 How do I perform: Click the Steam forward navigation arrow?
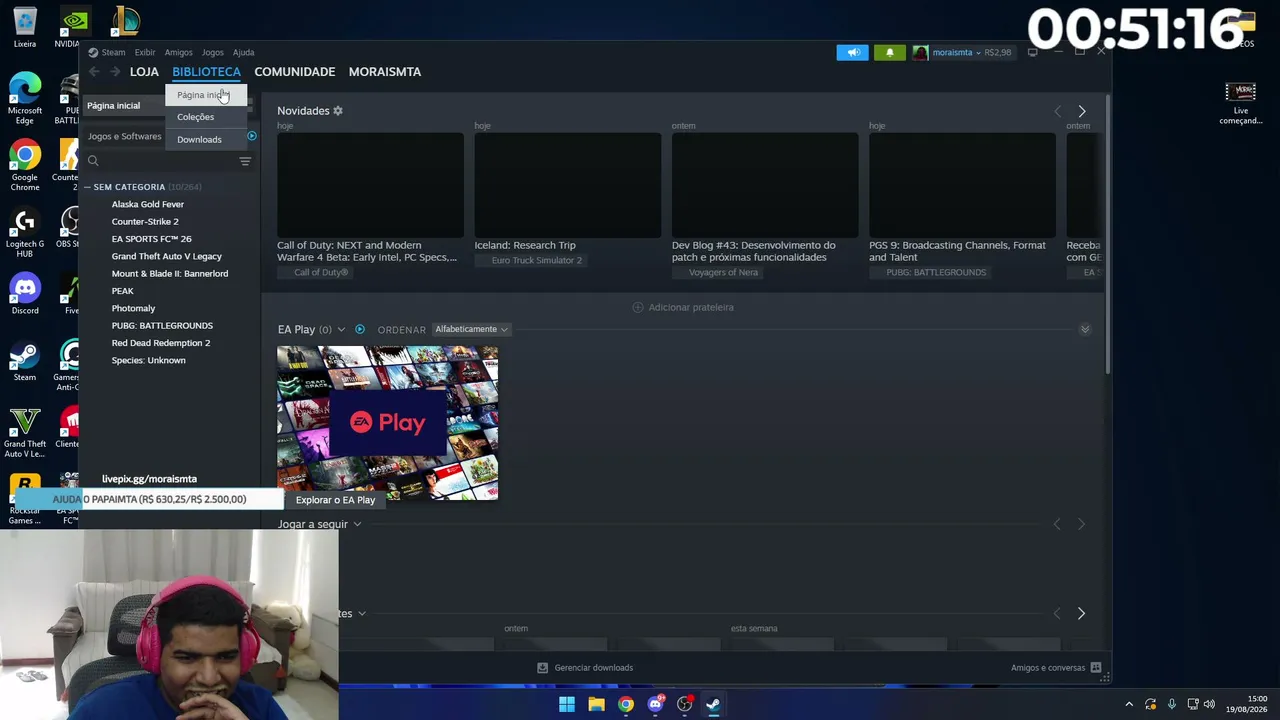point(115,72)
